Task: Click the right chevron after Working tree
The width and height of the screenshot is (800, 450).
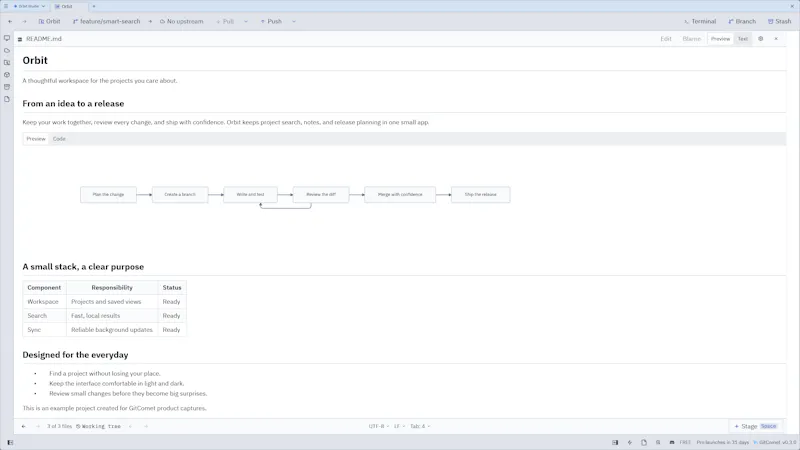Action: pos(146,427)
